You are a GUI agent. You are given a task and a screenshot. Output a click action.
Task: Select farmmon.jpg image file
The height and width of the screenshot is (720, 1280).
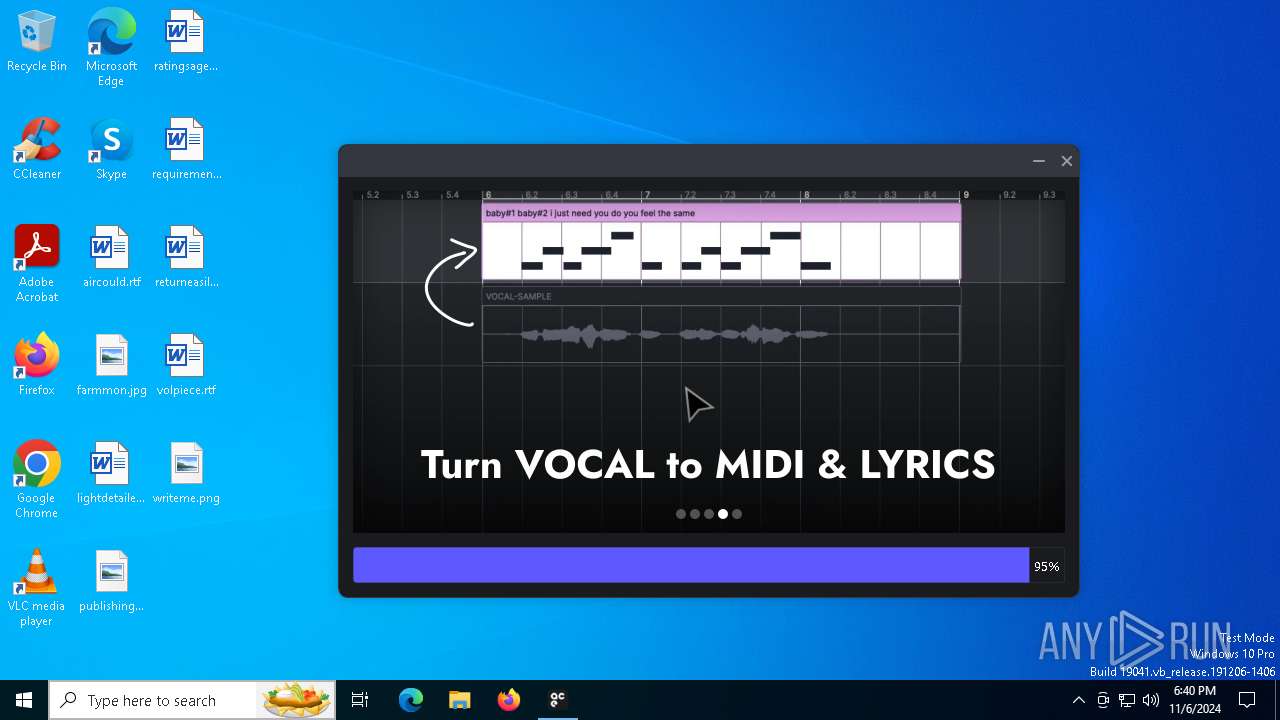click(x=111, y=365)
